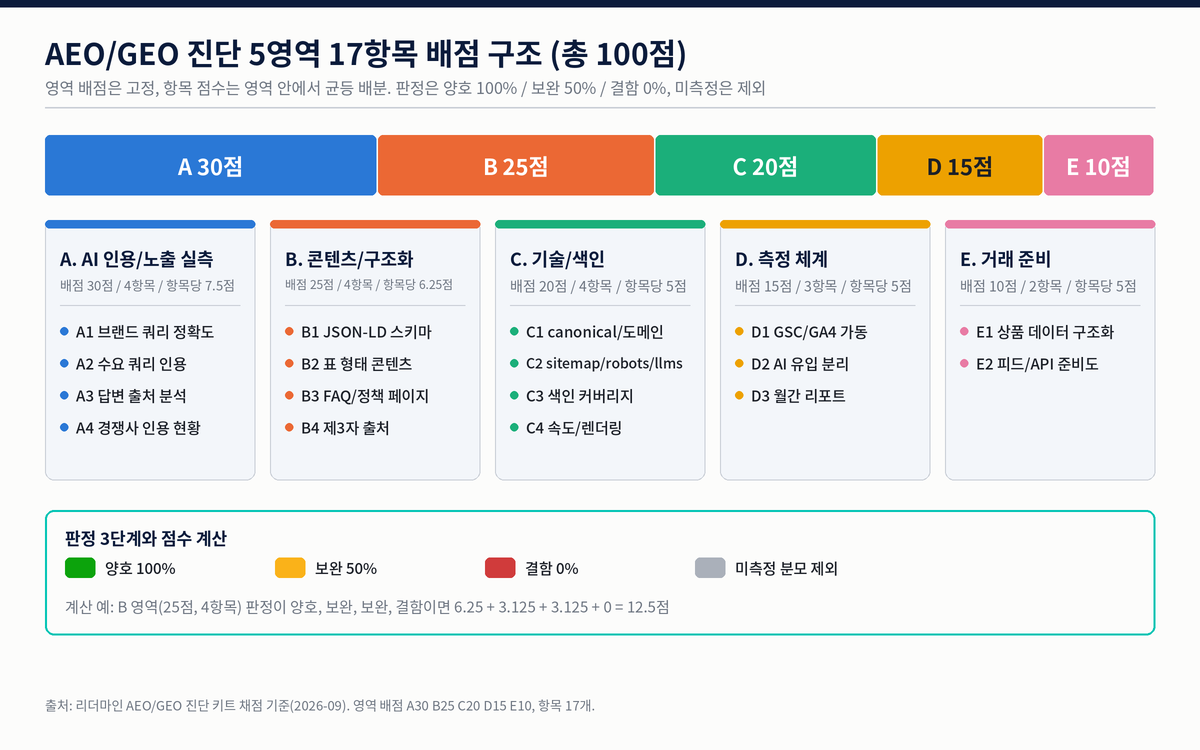Click B4 제3자 출처 item

337,428
